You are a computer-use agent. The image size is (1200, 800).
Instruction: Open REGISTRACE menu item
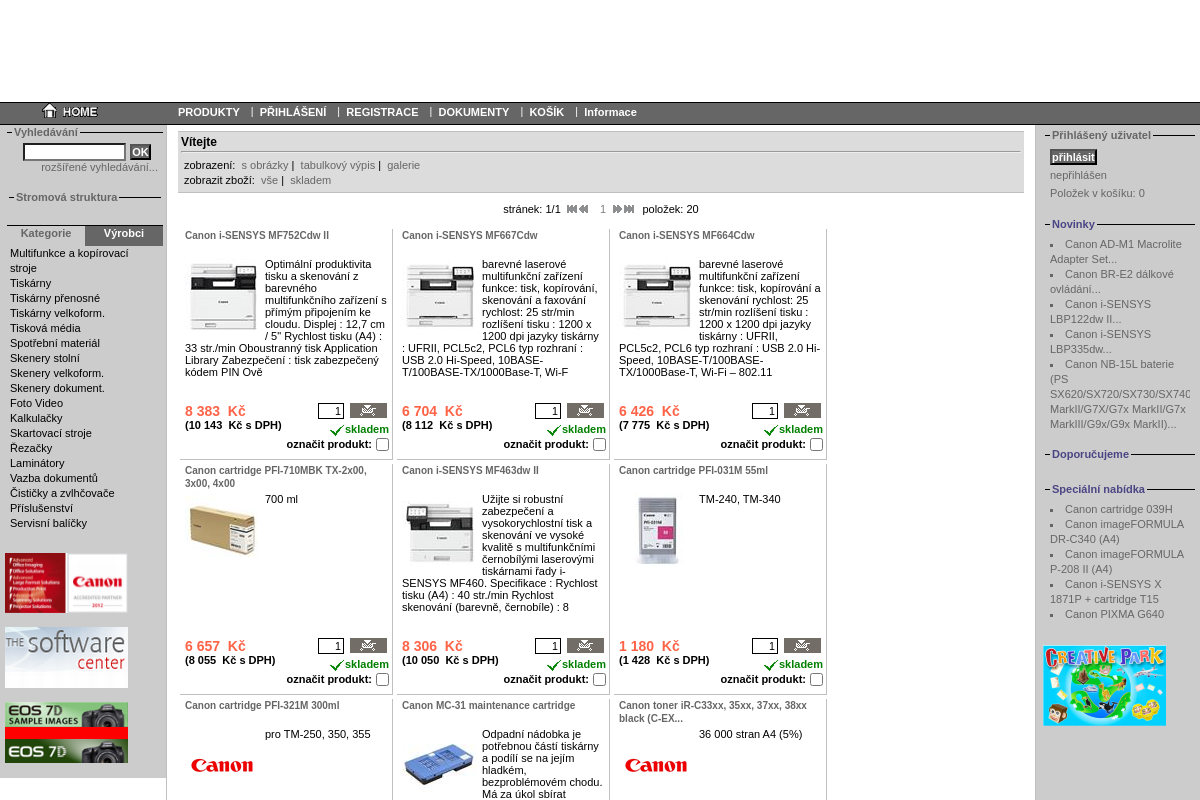(x=382, y=112)
